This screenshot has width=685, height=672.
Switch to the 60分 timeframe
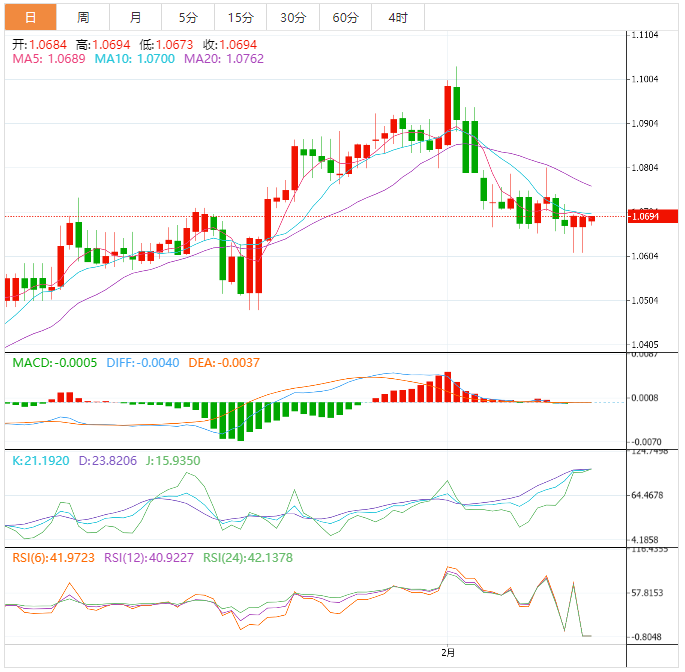(345, 17)
